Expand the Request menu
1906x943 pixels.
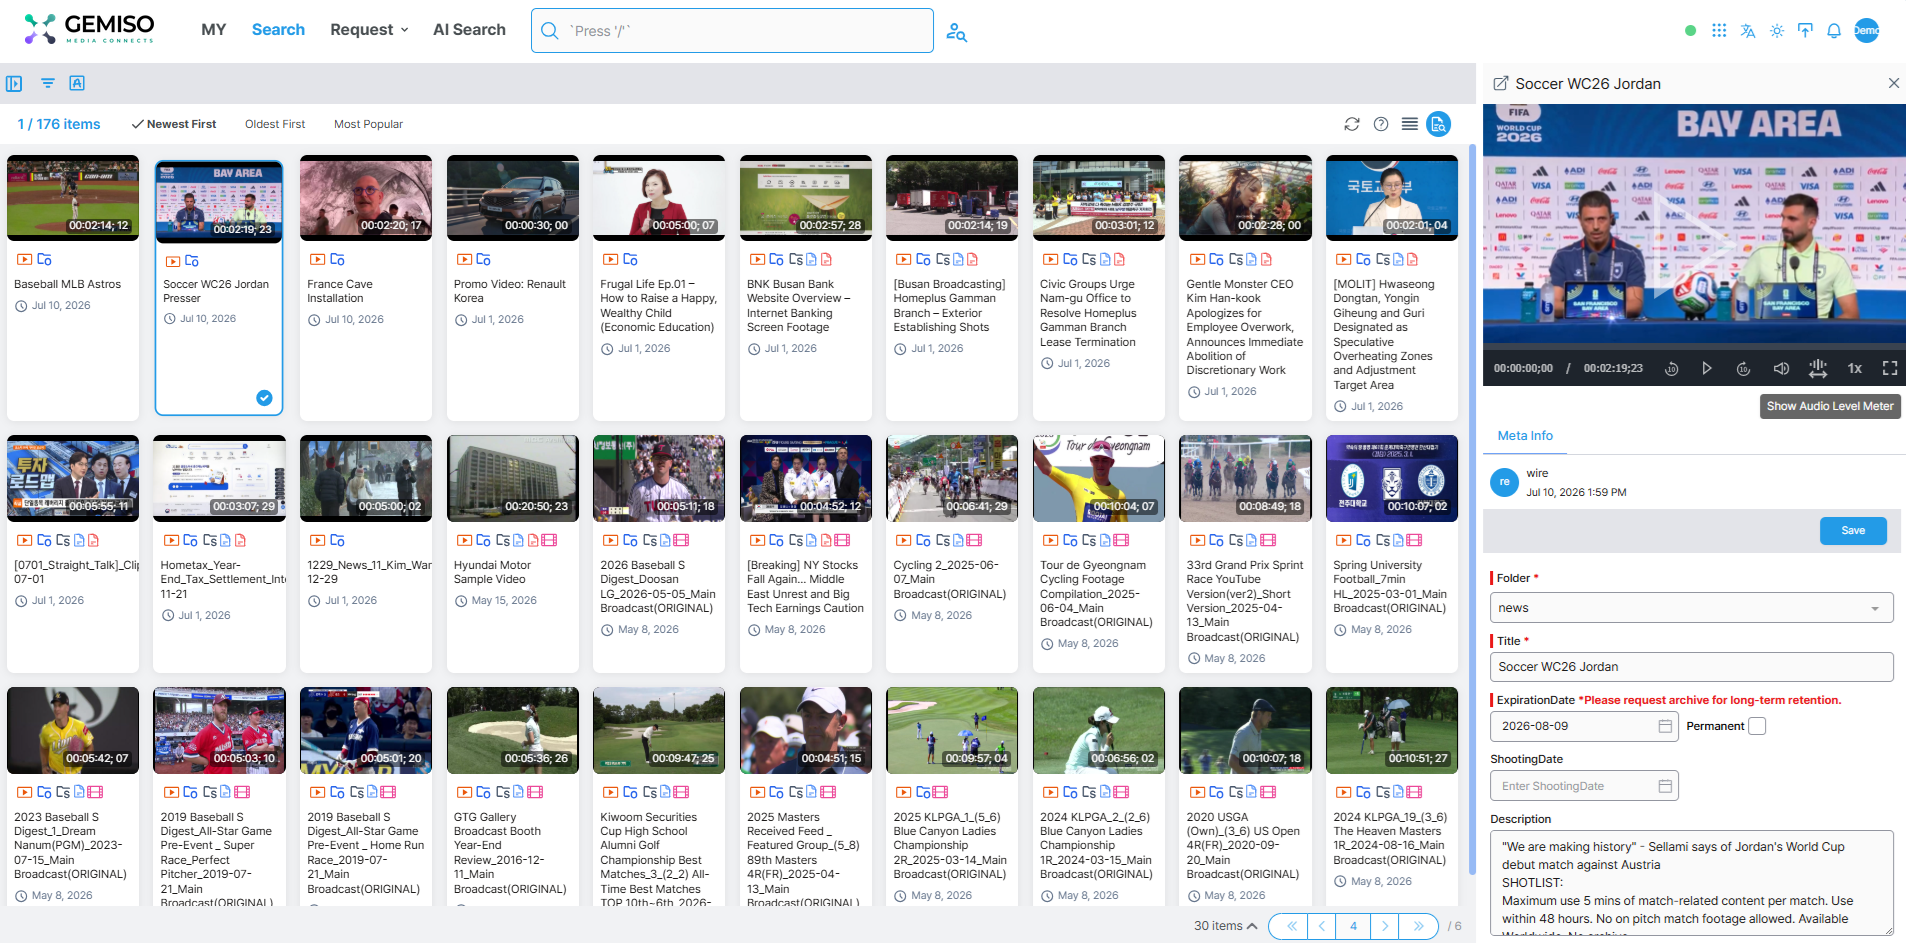tap(369, 30)
